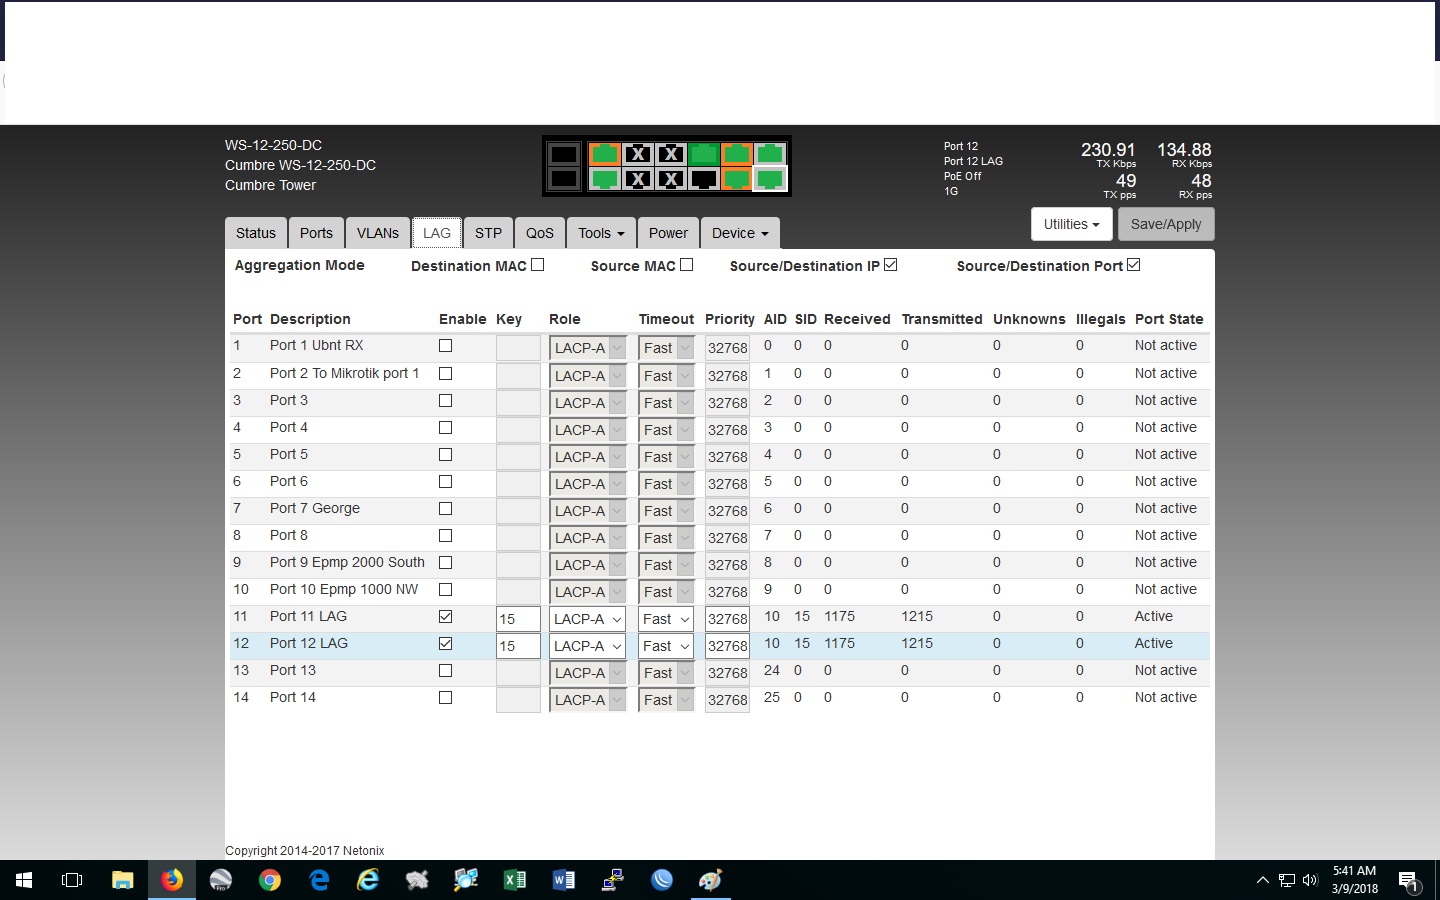This screenshot has width=1440, height=900.
Task: Switch to the VLANs tab
Action: (377, 233)
